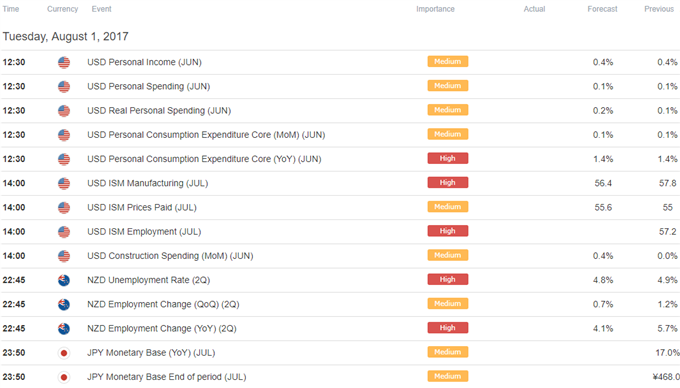Click the Medium badge for USD ISM Prices Paid
The image size is (680, 388).
coord(448,207)
